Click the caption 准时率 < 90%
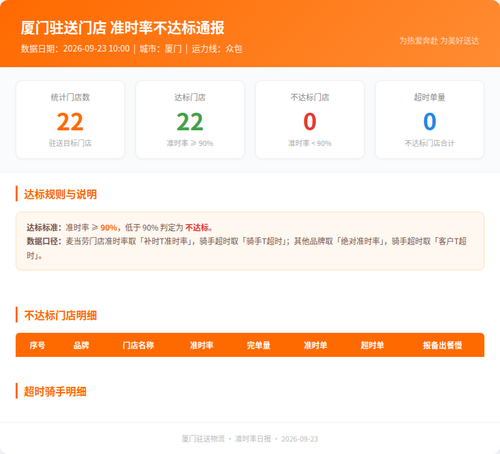The image size is (500, 454). point(310,143)
